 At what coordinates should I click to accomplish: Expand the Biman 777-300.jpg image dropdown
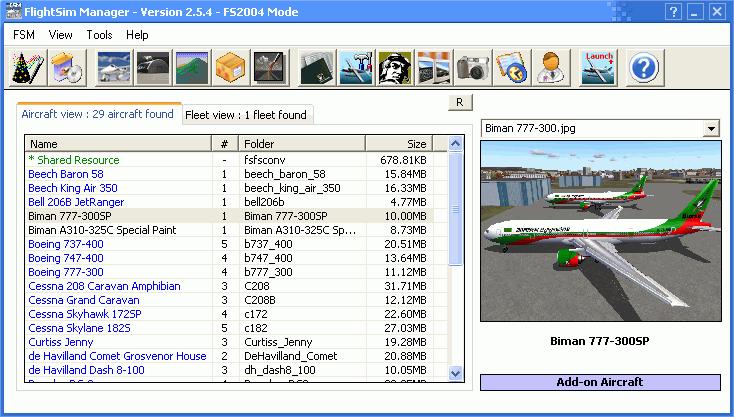(x=711, y=128)
